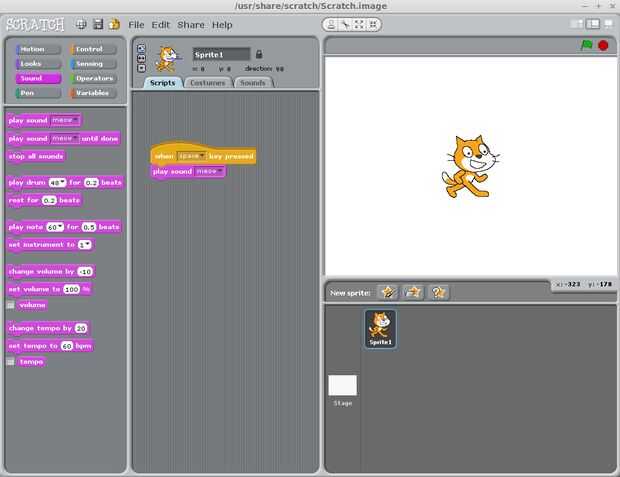Enable the tempo stage monitor checkbox
Image resolution: width=620 pixels, height=477 pixels.
coord(11,362)
